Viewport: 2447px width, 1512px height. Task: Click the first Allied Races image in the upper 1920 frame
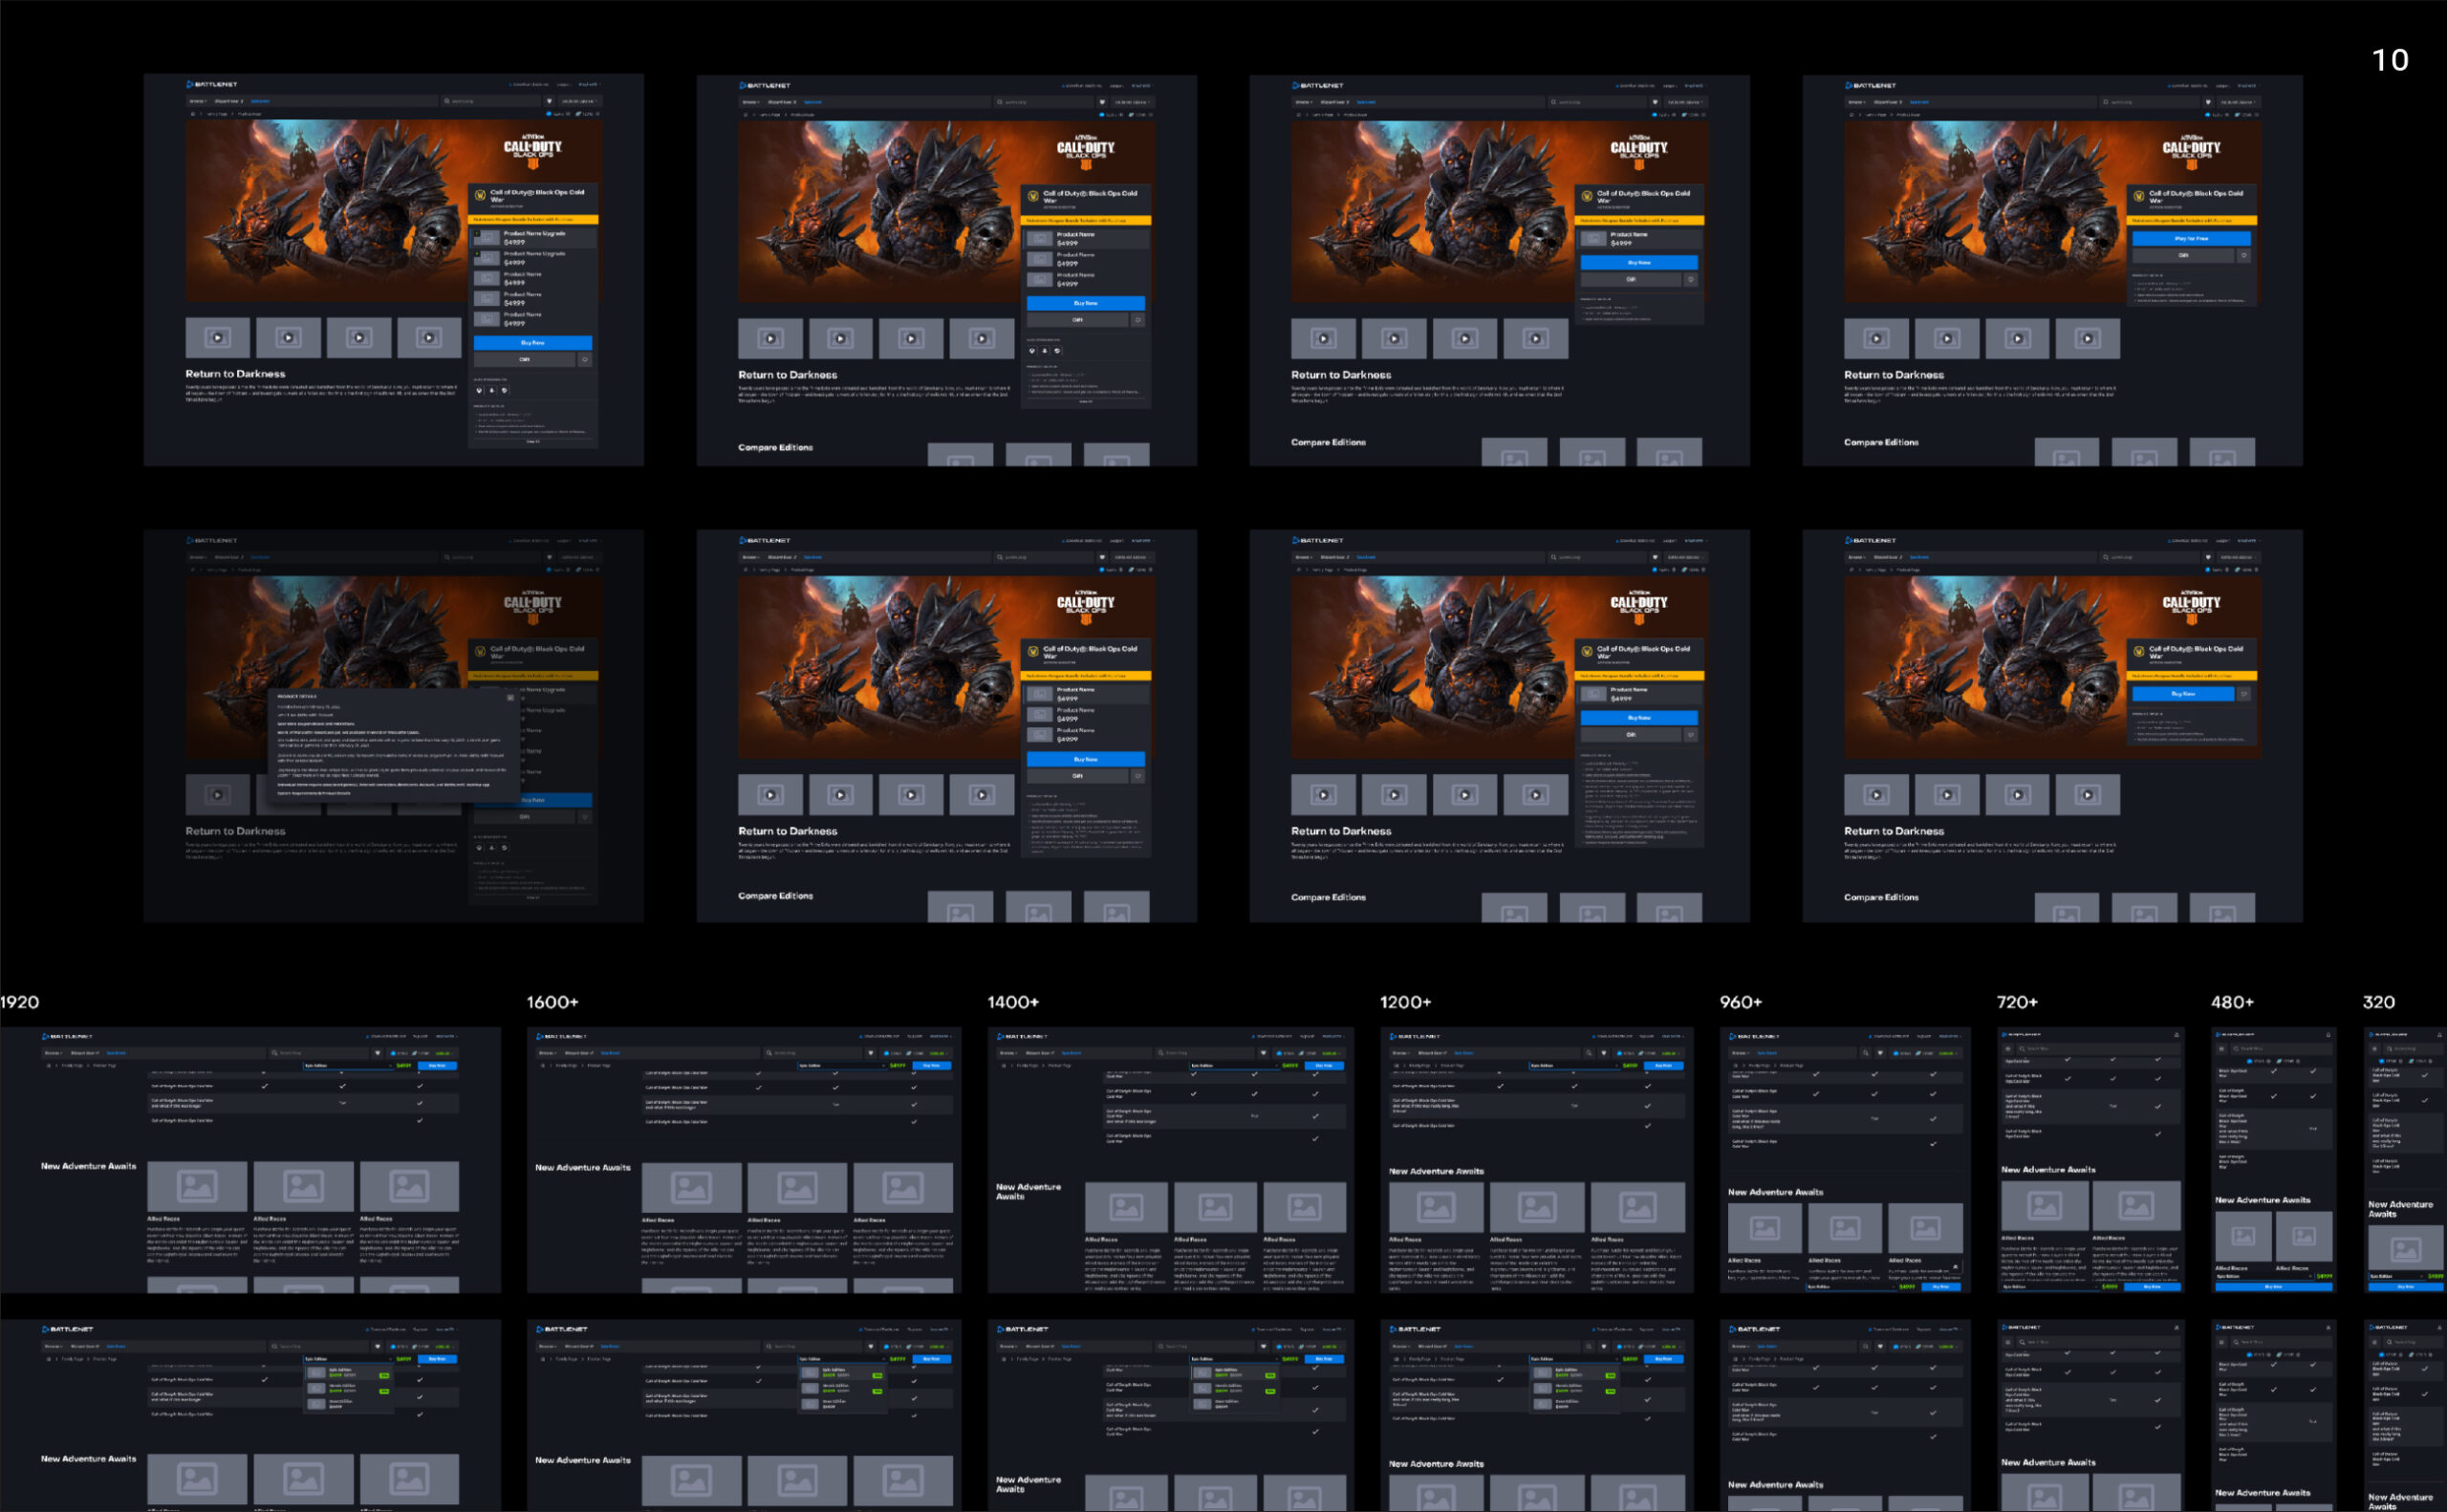[197, 1186]
